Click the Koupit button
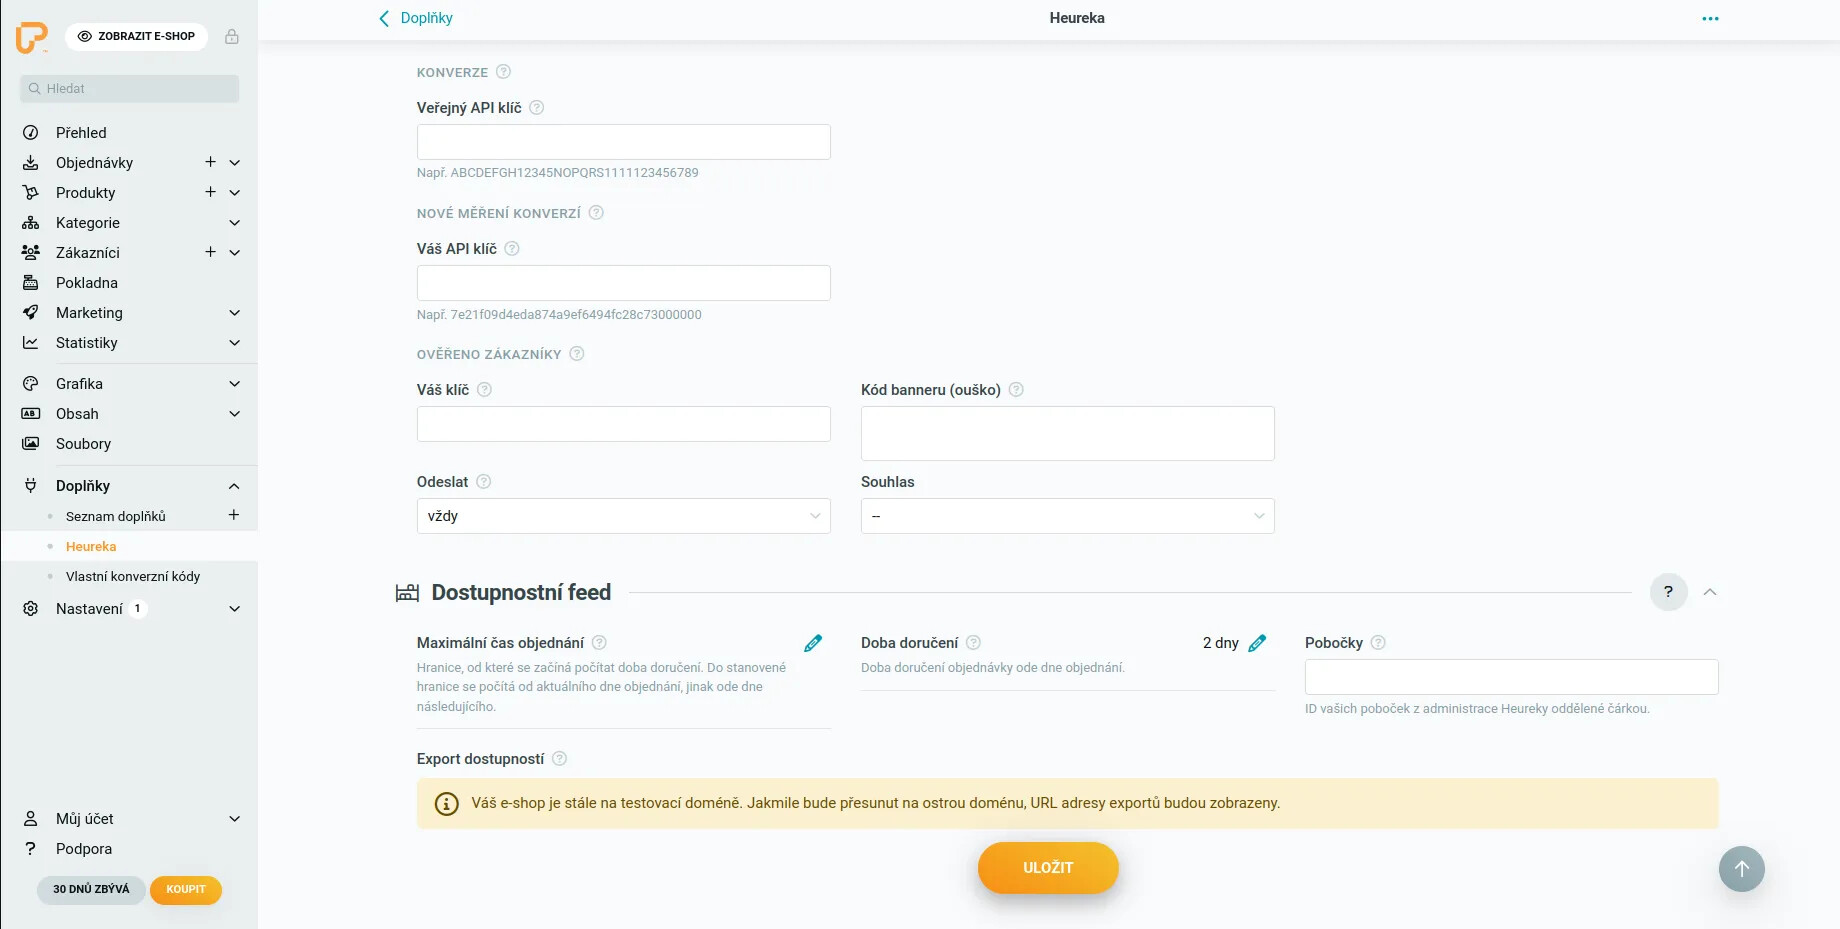Screen dimensions: 1840x929 click(x=186, y=889)
